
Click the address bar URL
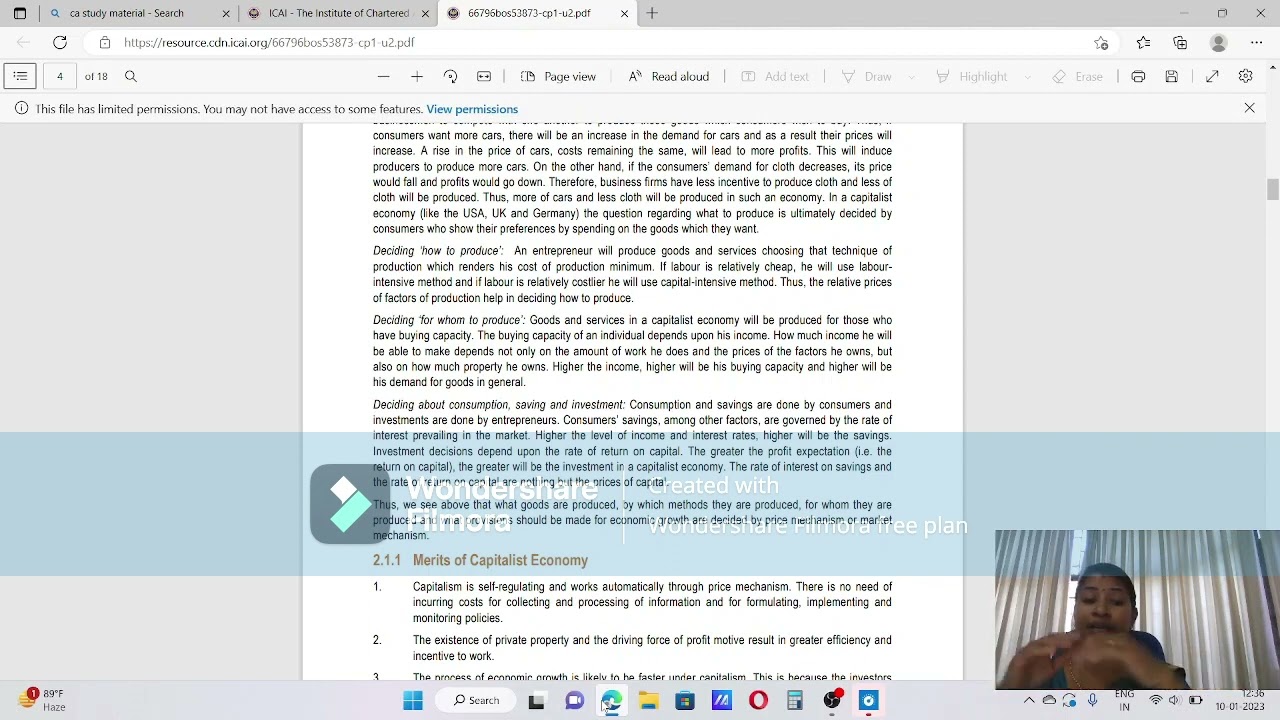point(269,42)
